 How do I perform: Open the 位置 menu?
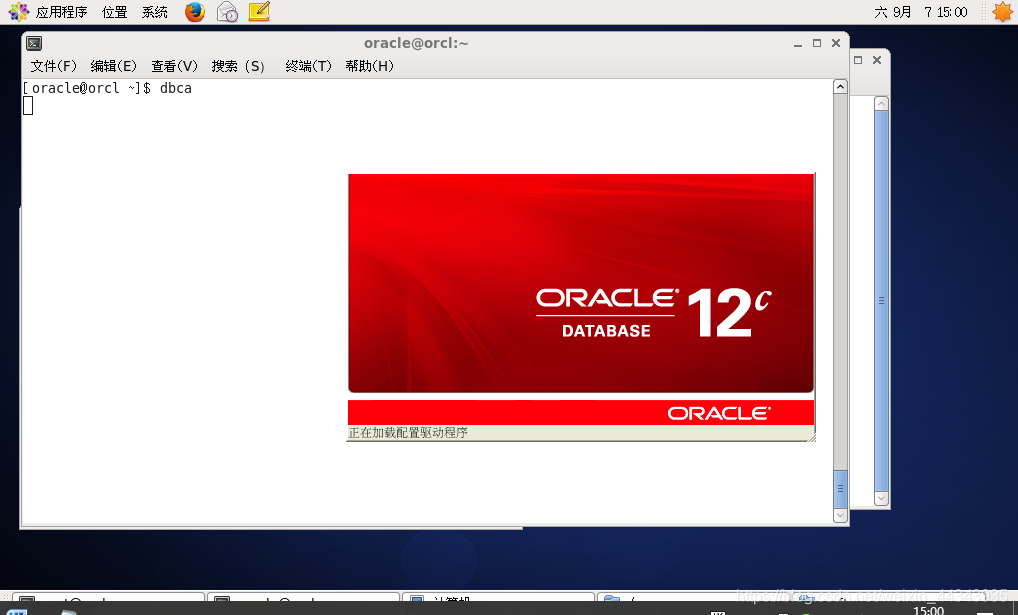point(113,12)
